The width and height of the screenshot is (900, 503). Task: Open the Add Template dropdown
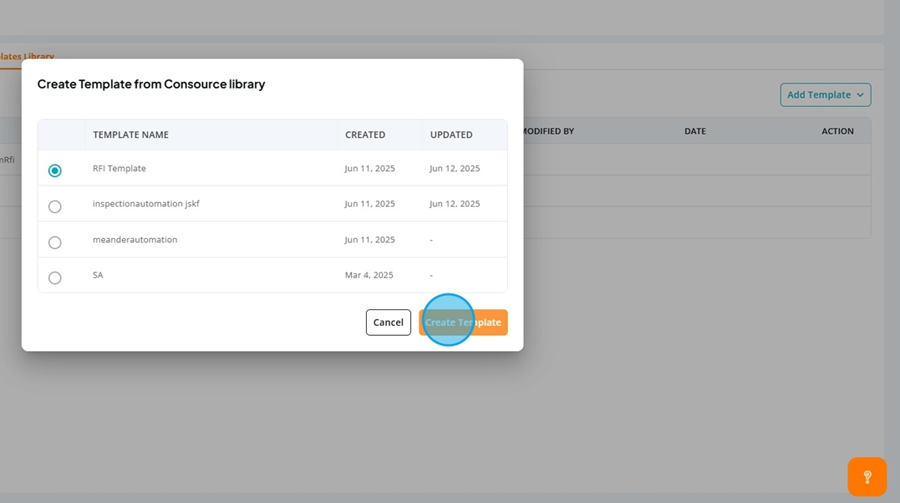pos(825,95)
